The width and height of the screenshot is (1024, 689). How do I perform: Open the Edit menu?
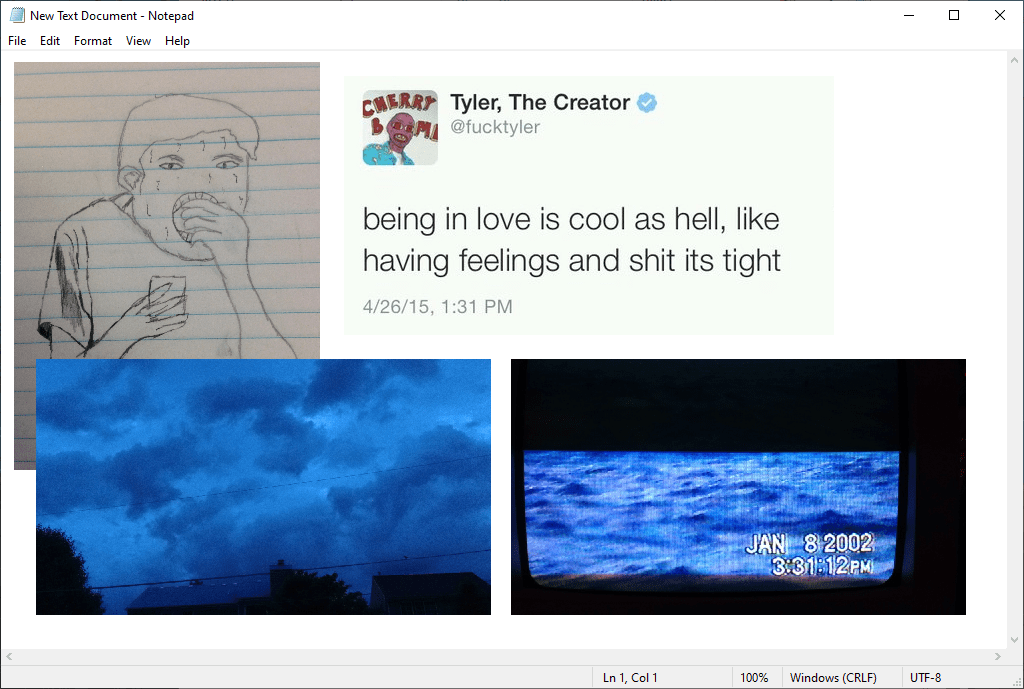[x=50, y=40]
